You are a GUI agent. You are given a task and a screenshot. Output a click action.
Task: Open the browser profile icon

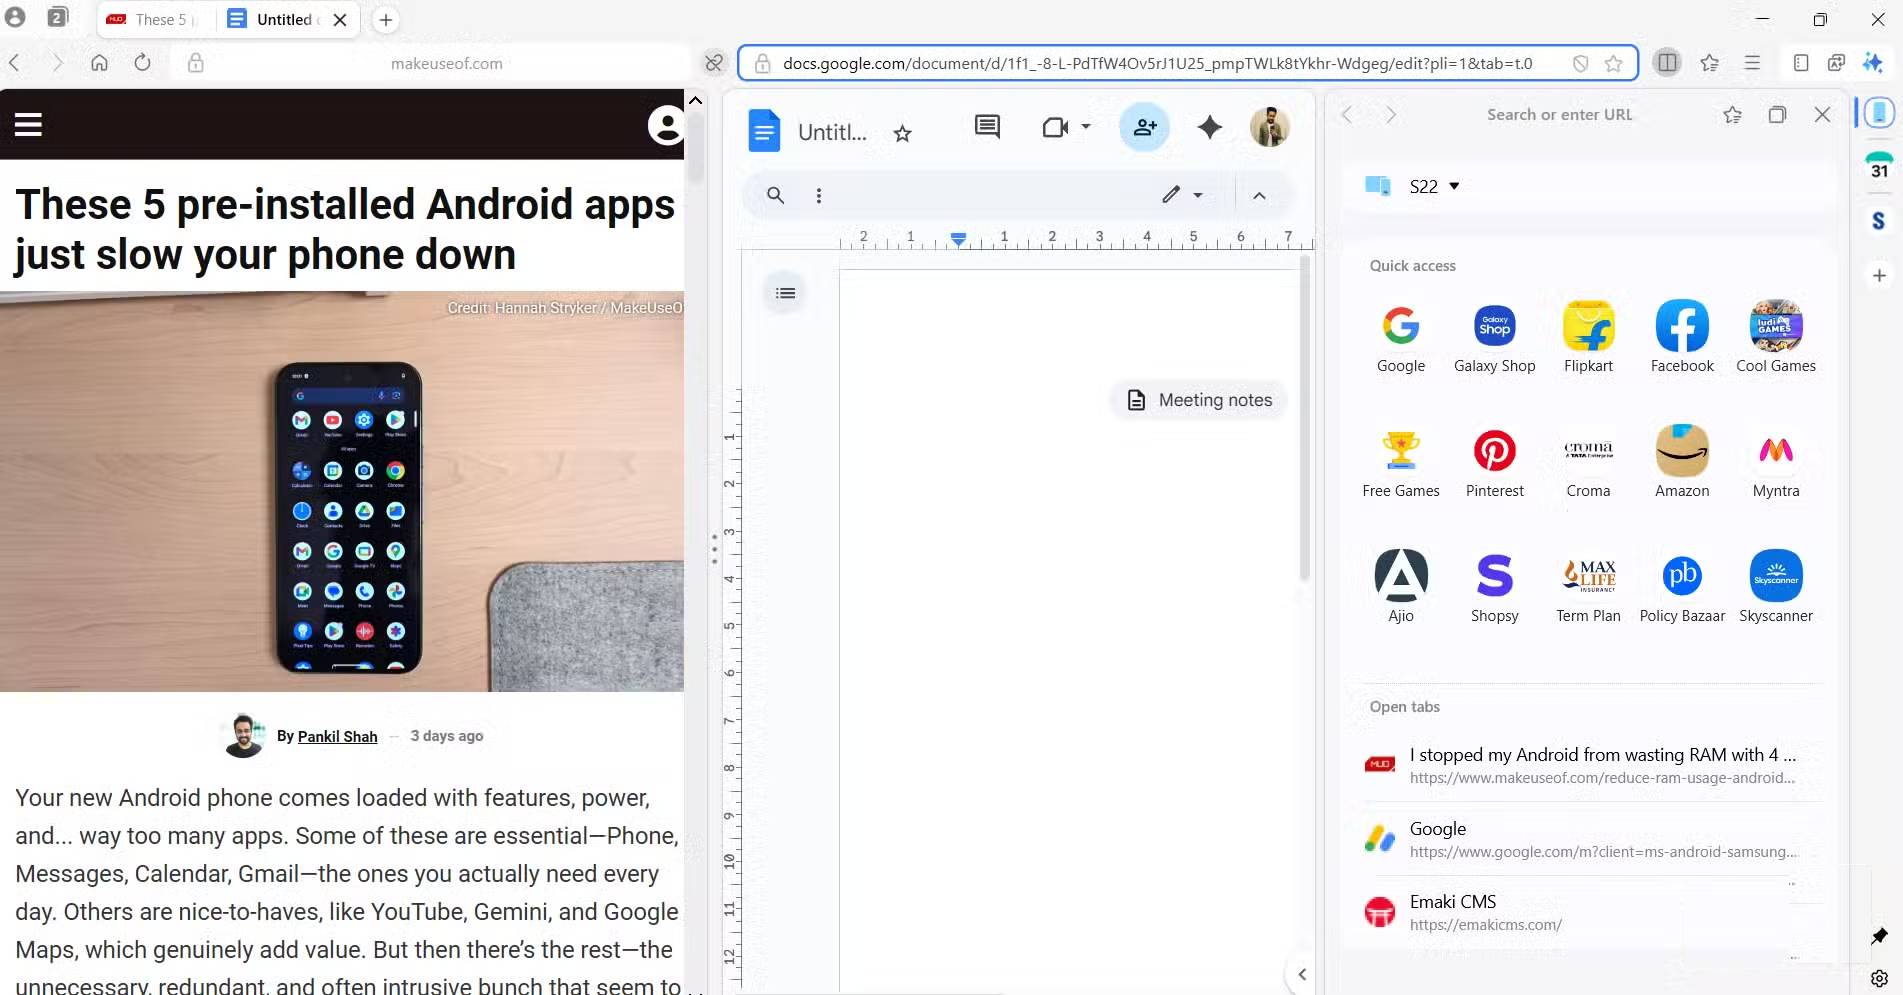point(16,18)
